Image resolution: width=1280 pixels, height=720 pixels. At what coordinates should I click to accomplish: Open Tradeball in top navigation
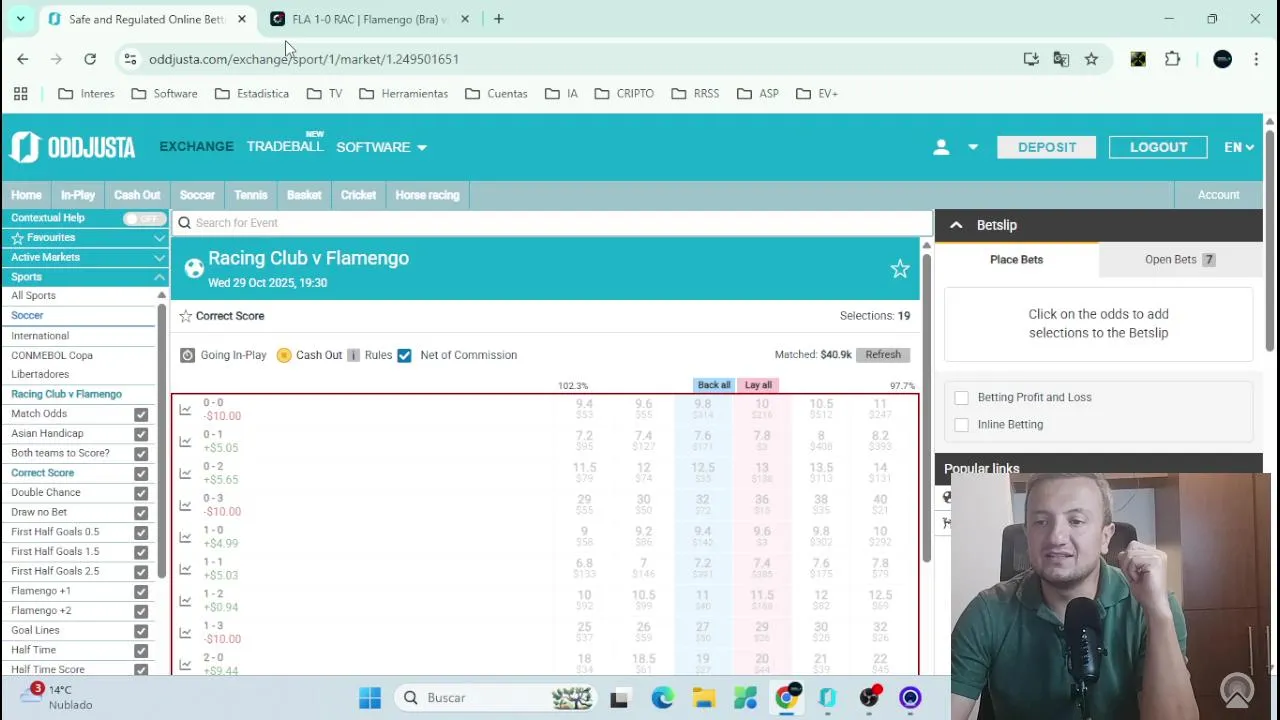coord(286,146)
